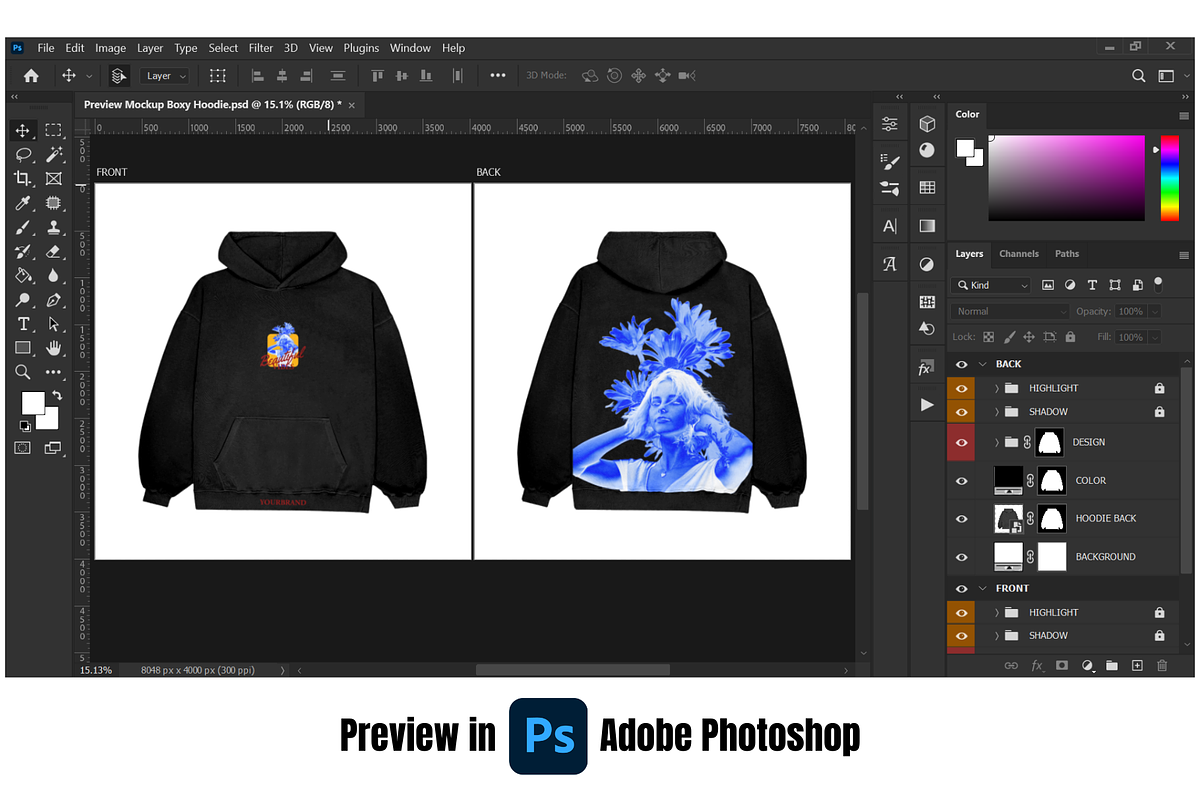This screenshot has width=1200, height=800.
Task: Select the Eyedropper tool
Action: (x=23, y=203)
